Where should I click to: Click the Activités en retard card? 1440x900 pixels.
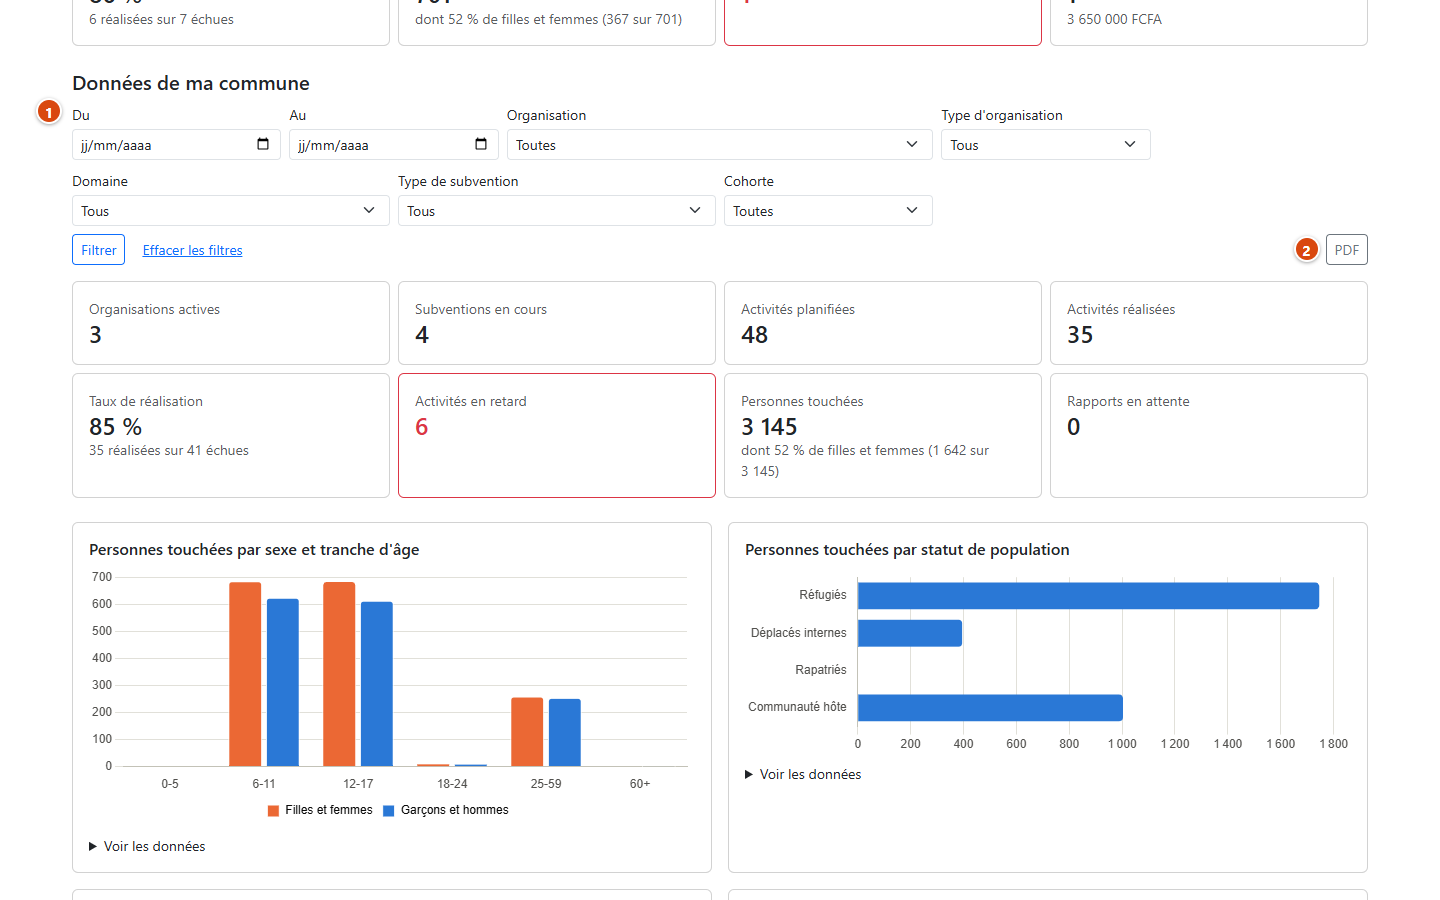tap(557, 435)
